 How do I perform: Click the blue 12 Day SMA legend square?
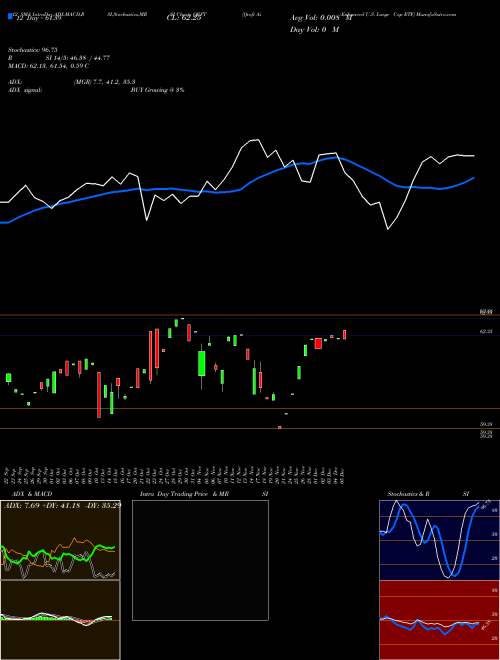pyautogui.click(x=10, y=16)
